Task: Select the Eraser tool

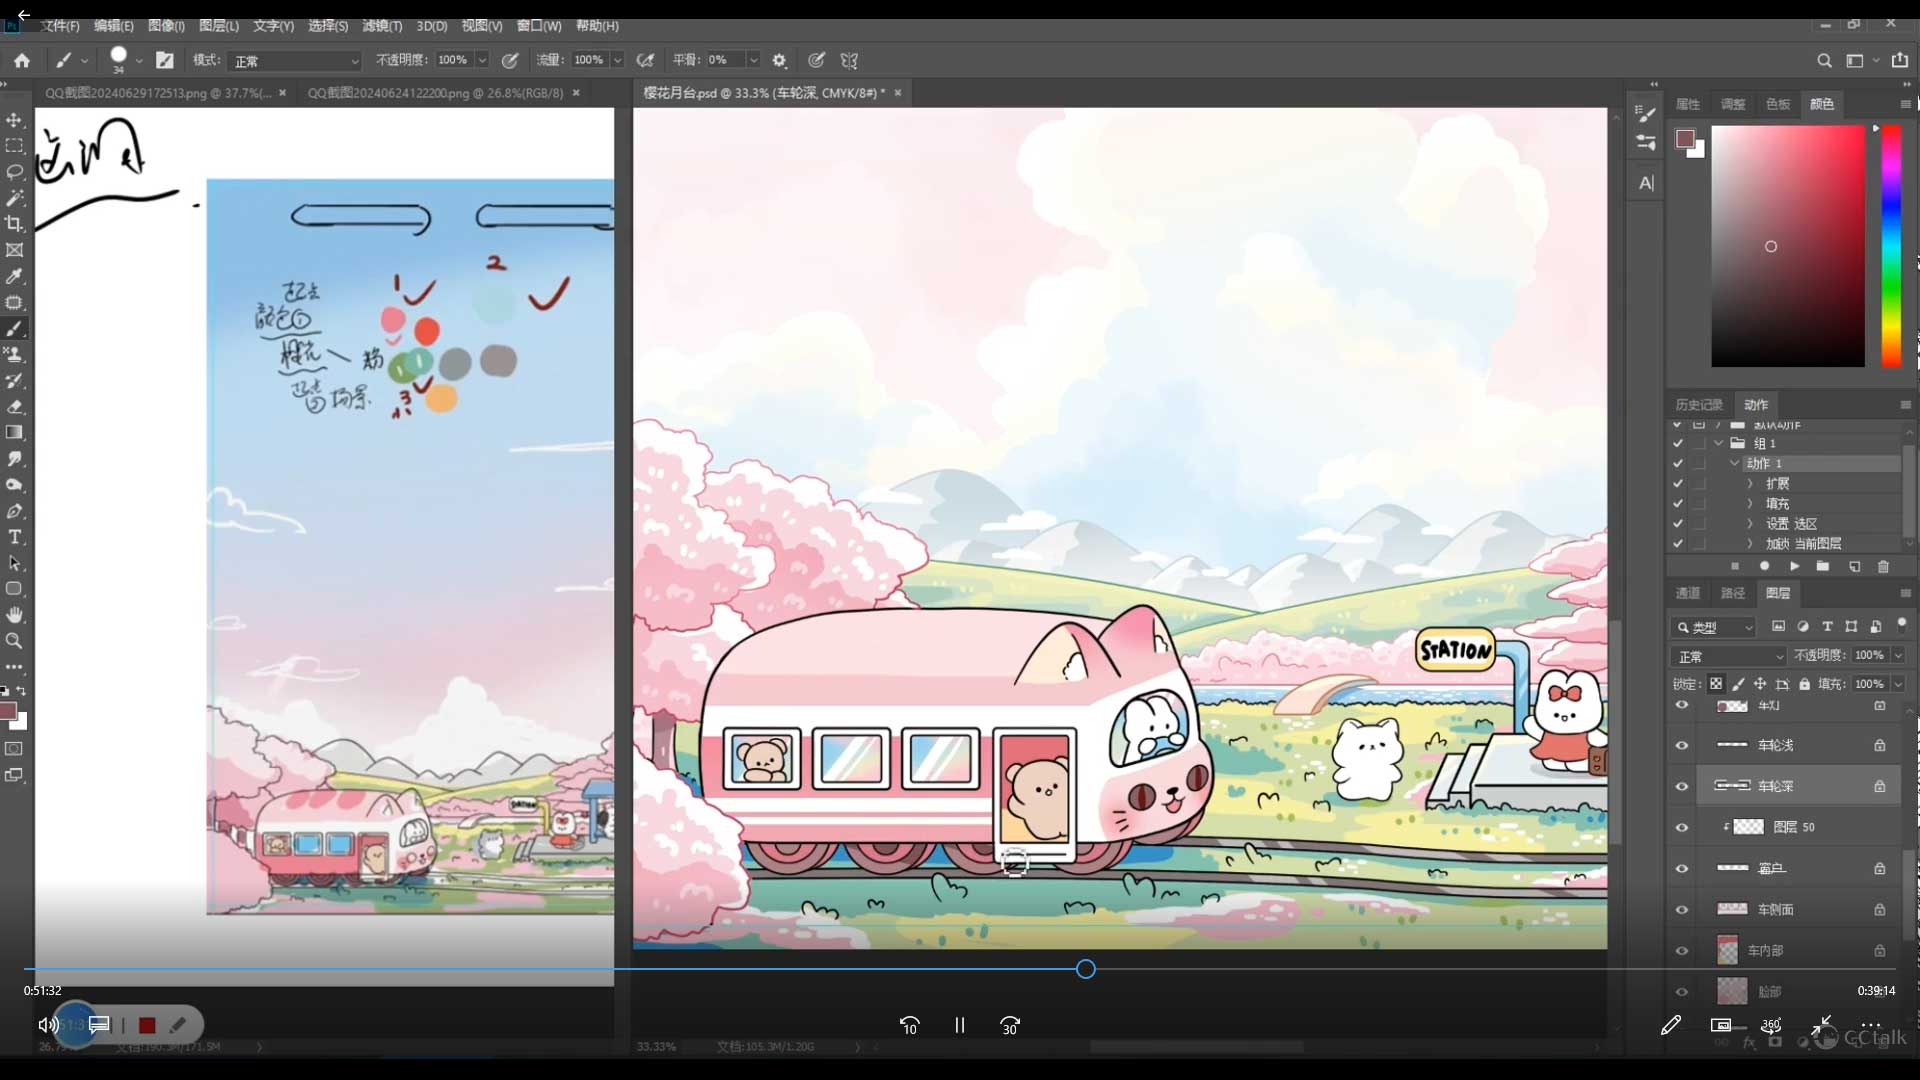Action: coord(14,407)
